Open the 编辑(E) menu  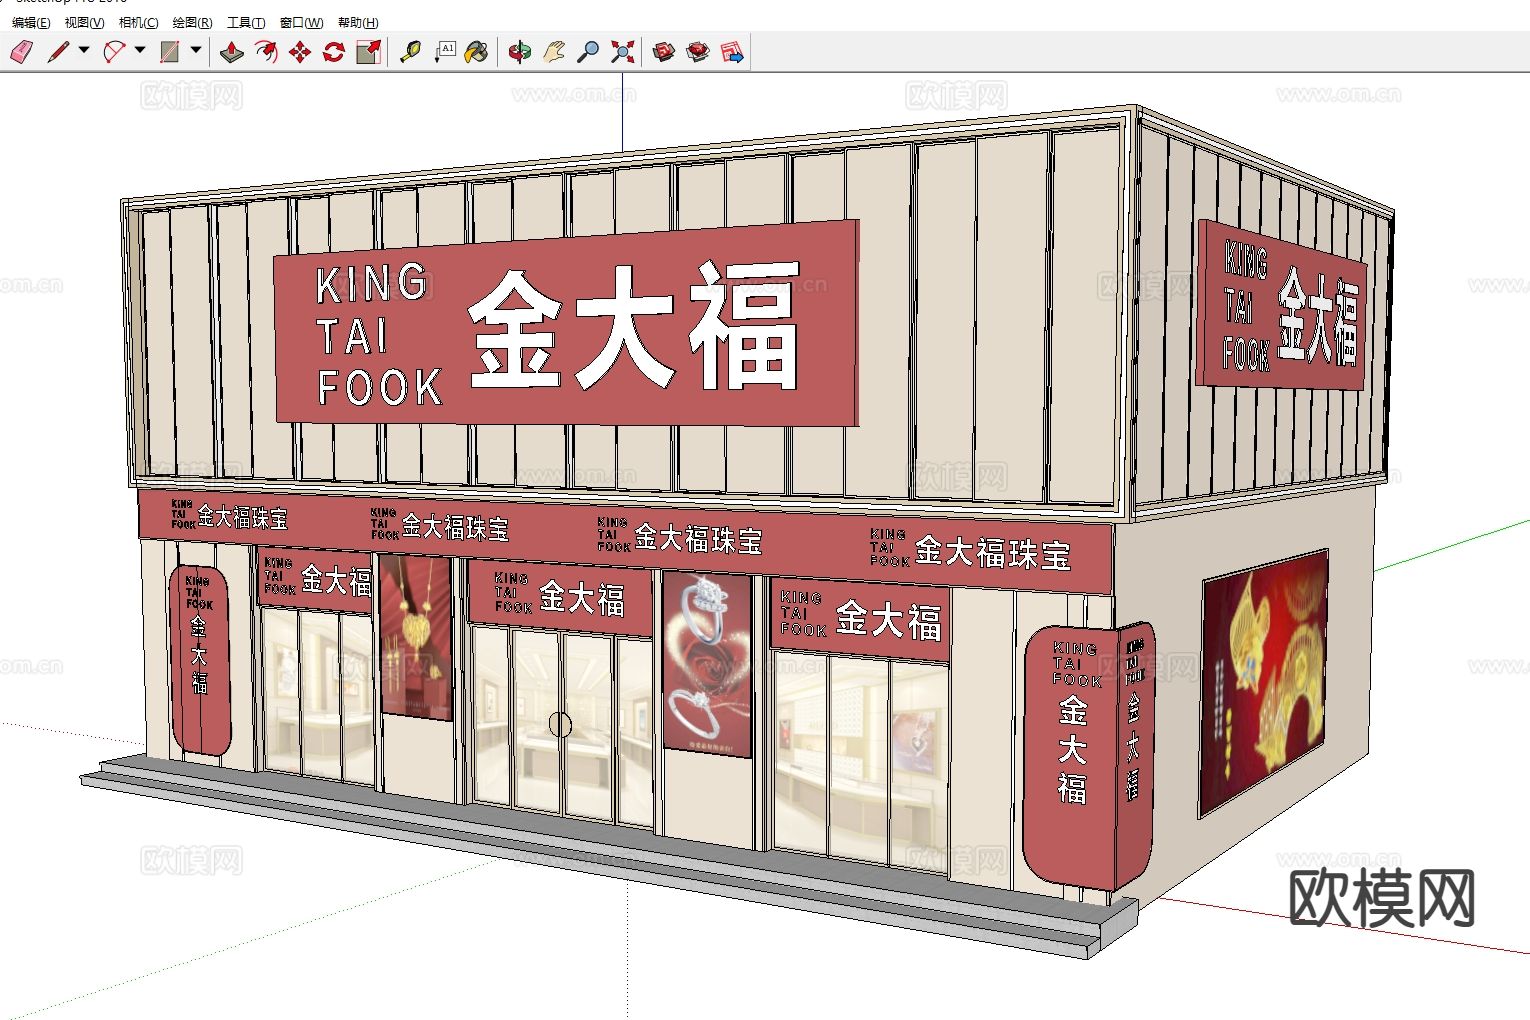pos(31,22)
